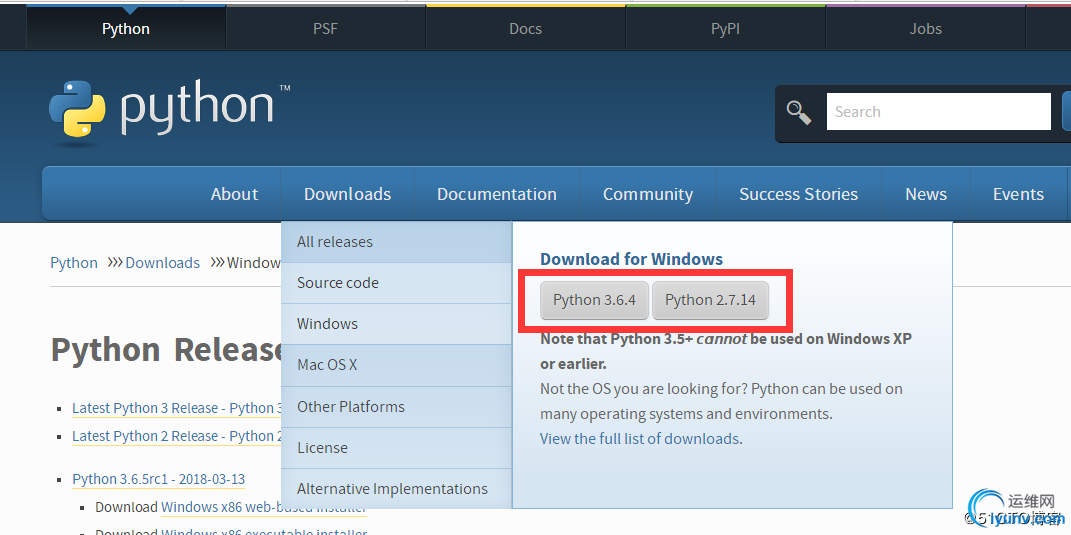The height and width of the screenshot is (535, 1071).
Task: Switch to the Docs top tab
Action: pyautogui.click(x=525, y=29)
